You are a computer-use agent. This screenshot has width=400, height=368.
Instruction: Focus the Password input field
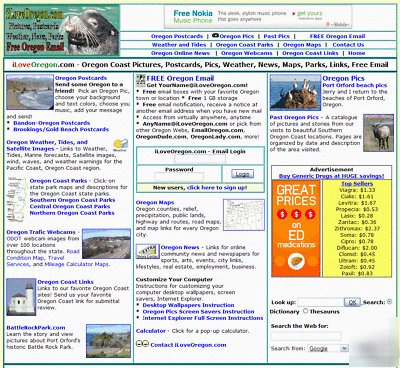point(179,177)
